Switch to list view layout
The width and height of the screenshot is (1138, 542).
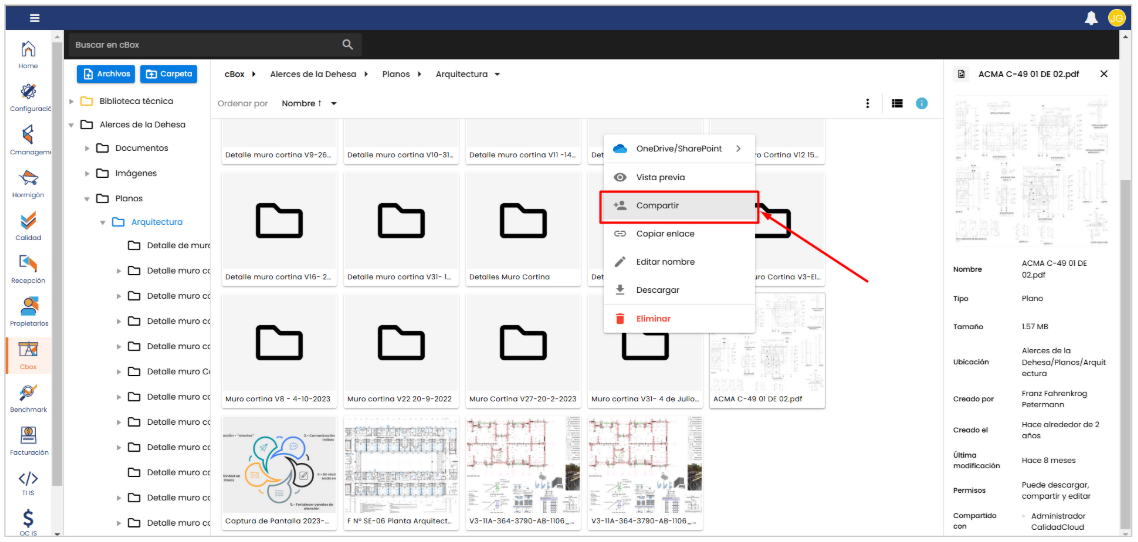pos(897,103)
